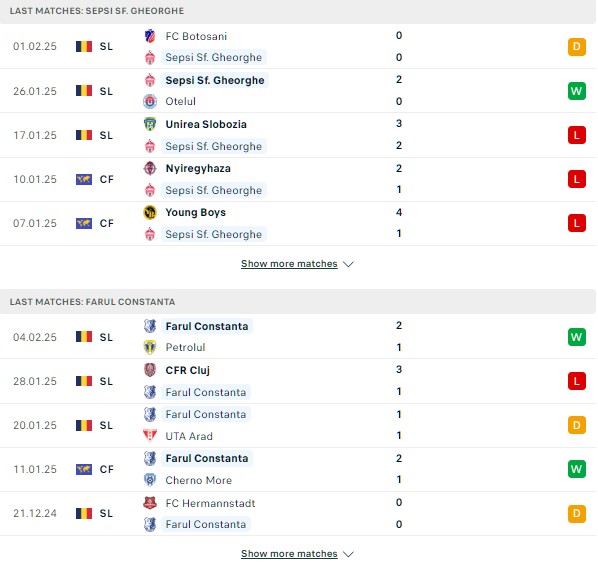Image resolution: width=598 pixels, height=568 pixels.
Task: Click the Unirea Slobozia crest icon
Action: point(150,124)
